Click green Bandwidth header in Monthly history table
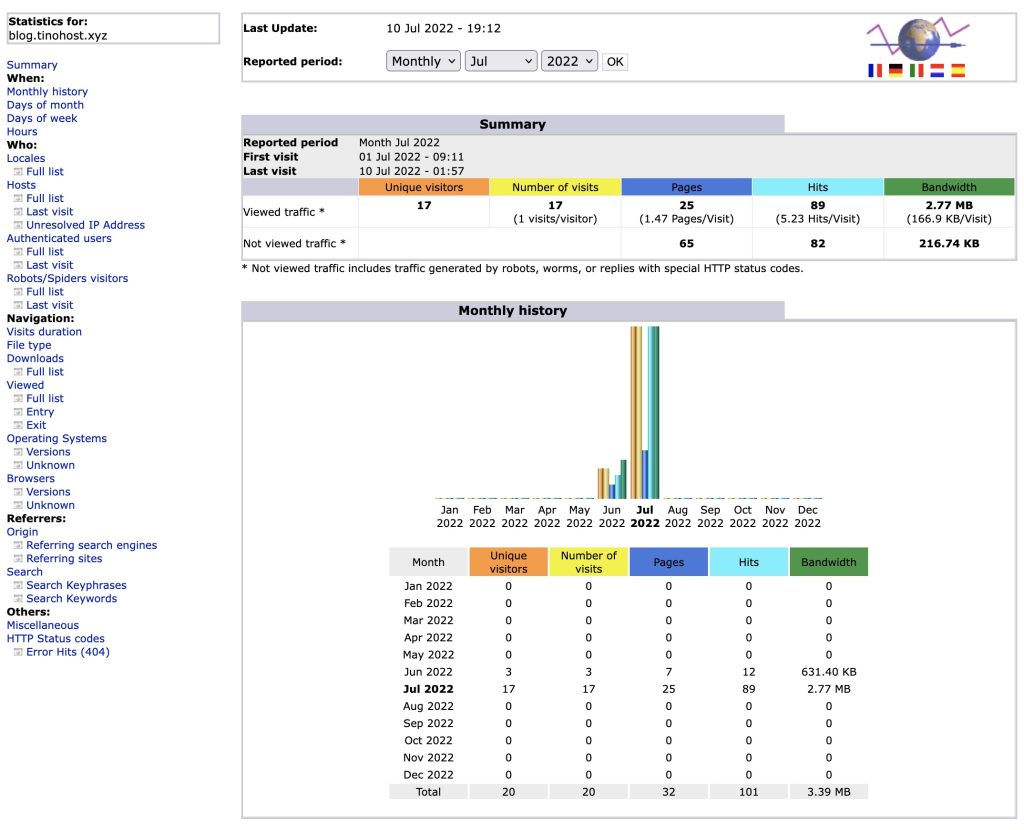Viewport: 1024px width, 830px height. (x=829, y=562)
